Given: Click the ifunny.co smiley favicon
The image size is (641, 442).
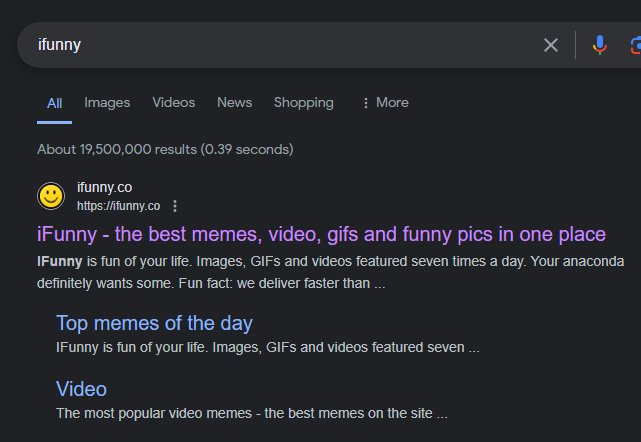Looking at the screenshot, I should tap(51, 196).
